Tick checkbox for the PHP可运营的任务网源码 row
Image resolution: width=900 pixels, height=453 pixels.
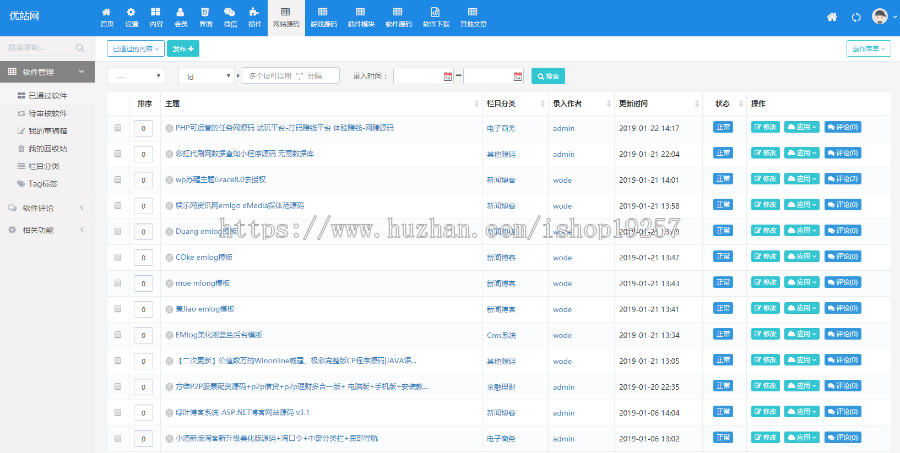click(118, 128)
